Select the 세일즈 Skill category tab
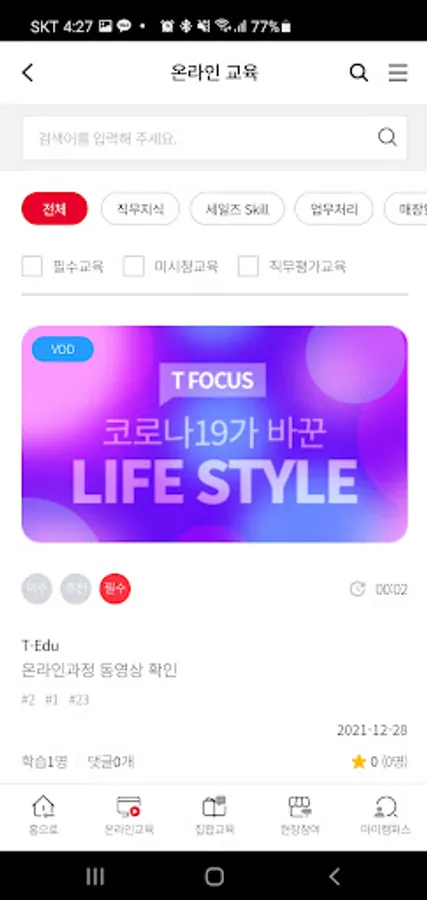Viewport: 427px width, 900px height. (x=237, y=209)
